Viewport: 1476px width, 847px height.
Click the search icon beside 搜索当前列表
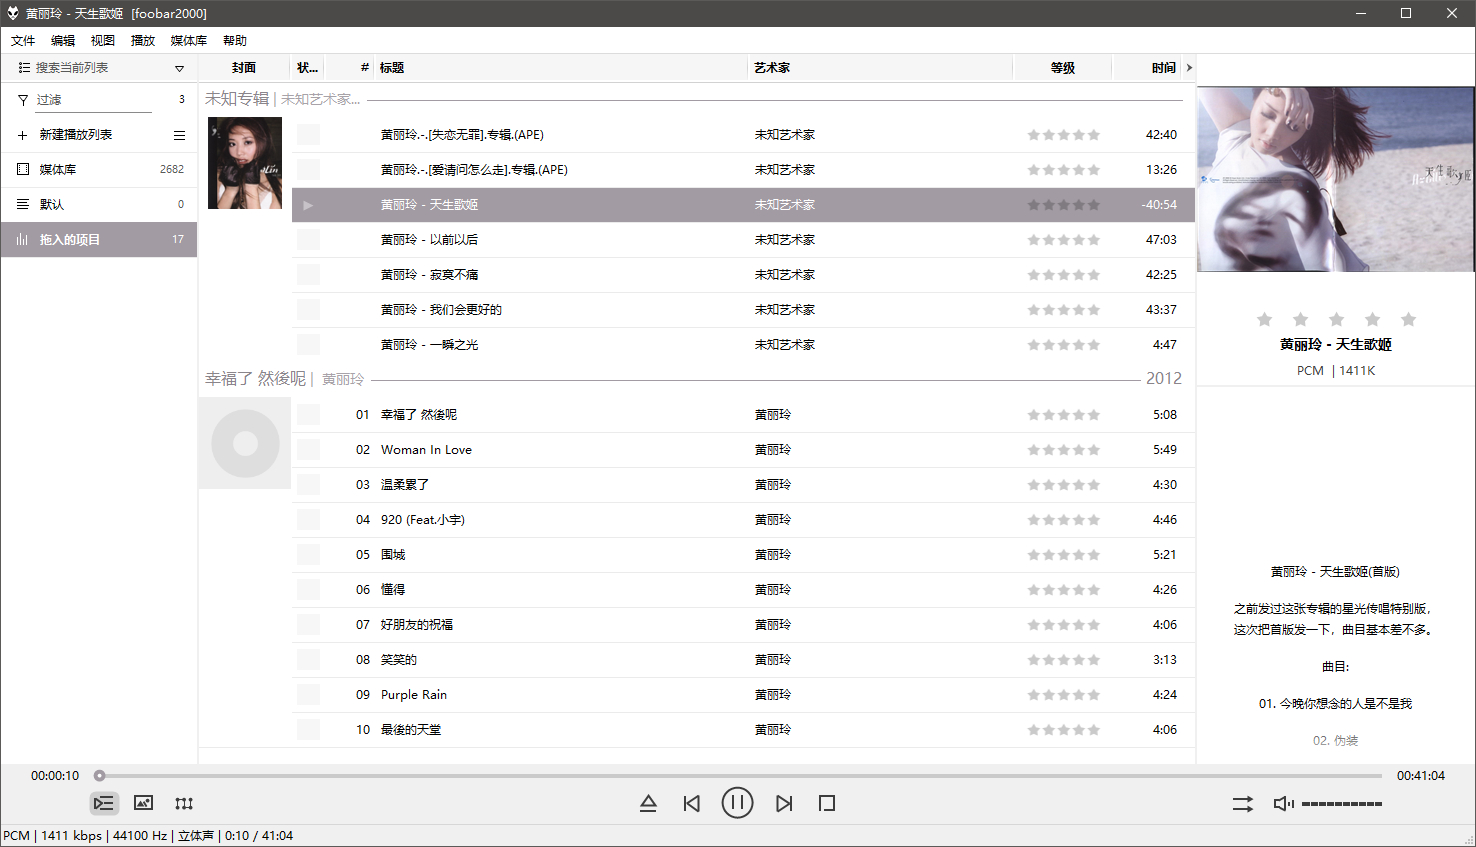[x=21, y=68]
